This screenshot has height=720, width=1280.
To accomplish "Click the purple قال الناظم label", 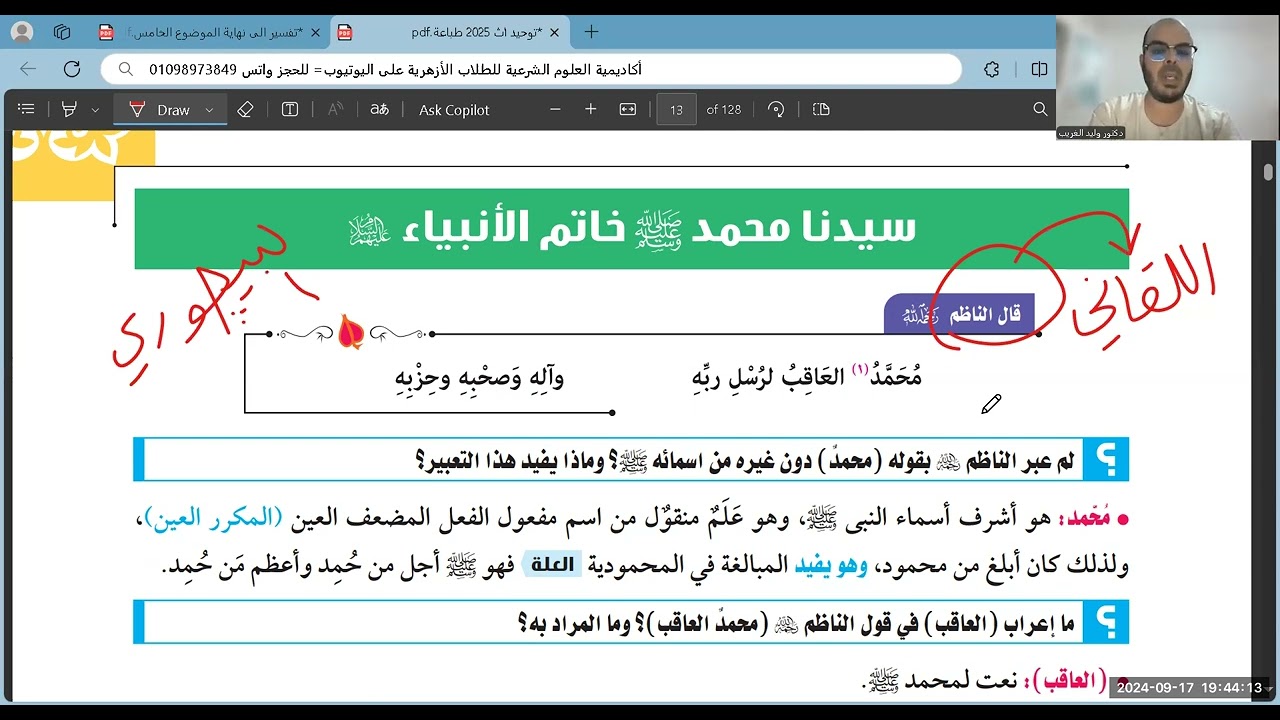I will (x=960, y=314).
